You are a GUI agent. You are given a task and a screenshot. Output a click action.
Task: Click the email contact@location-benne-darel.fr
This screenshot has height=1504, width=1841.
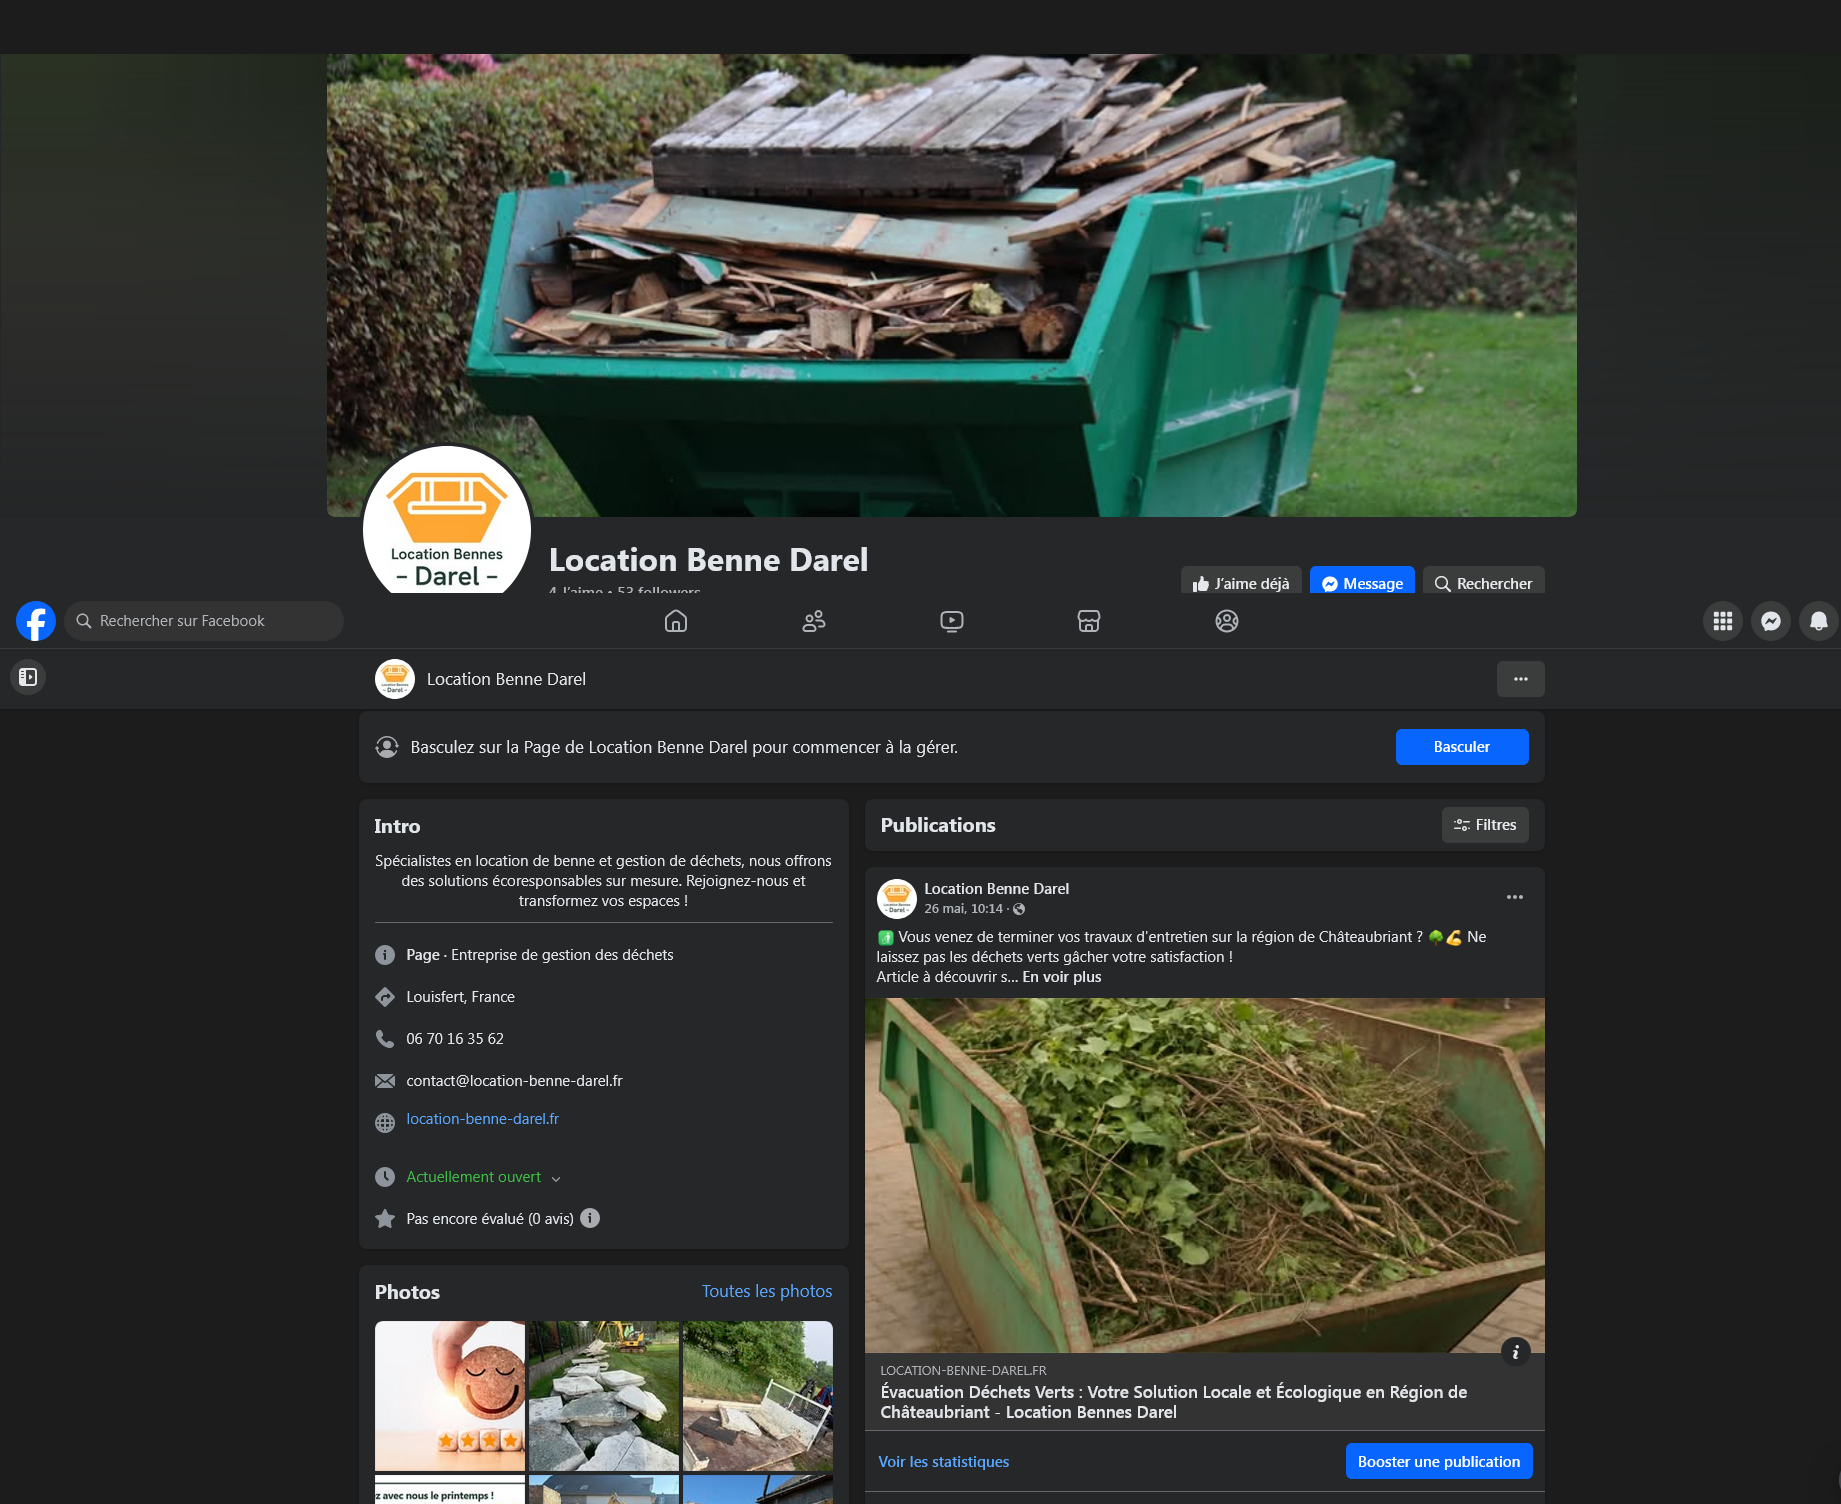coord(514,1081)
